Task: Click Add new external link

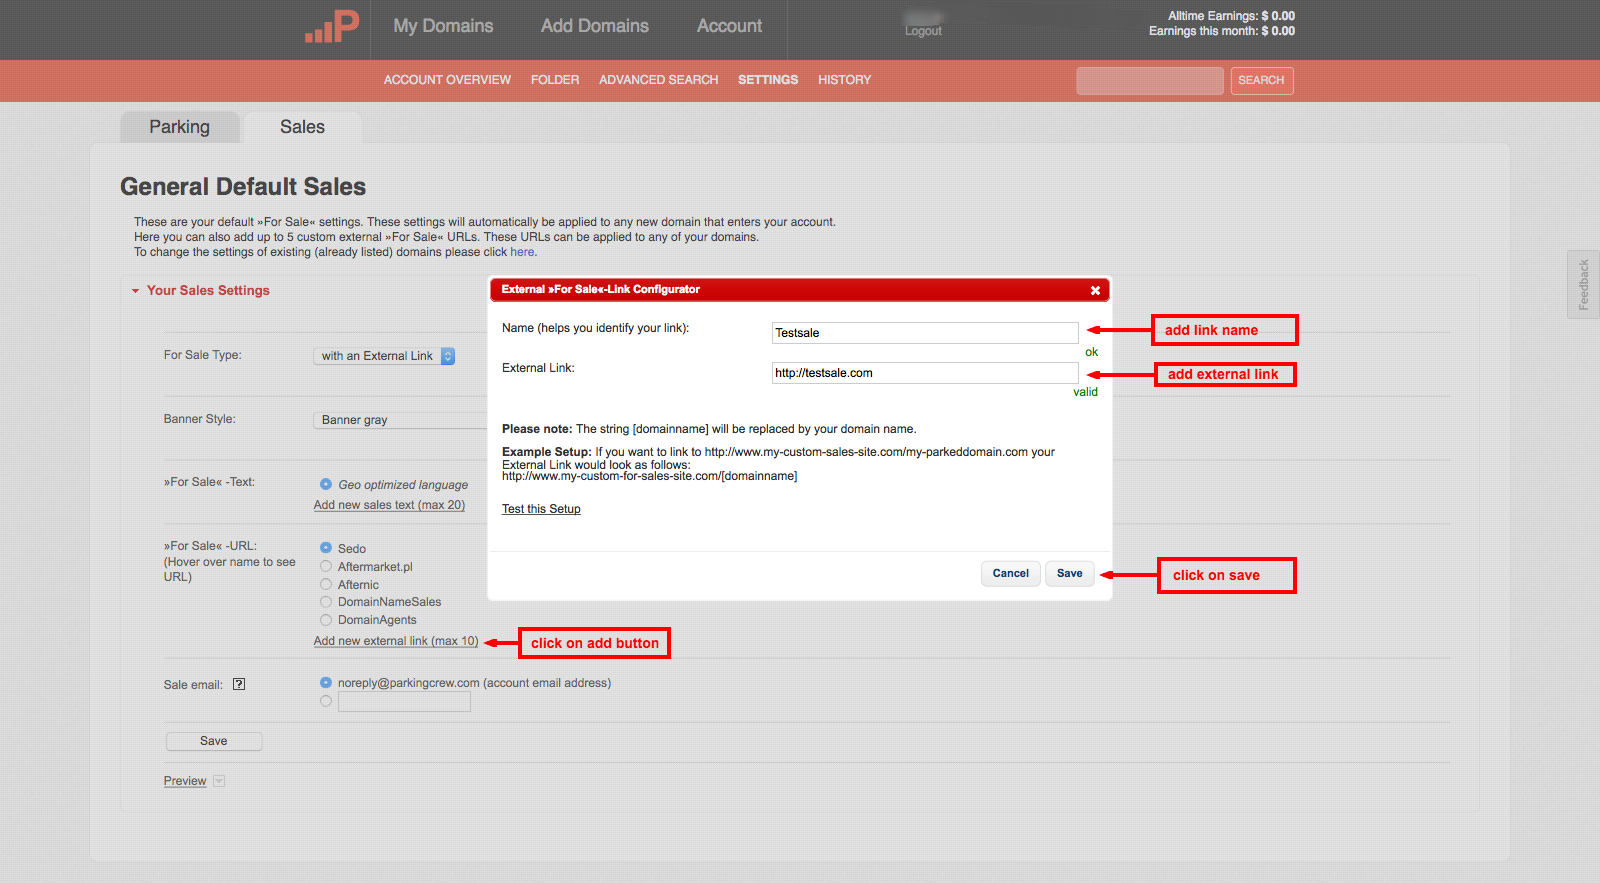Action: (396, 642)
